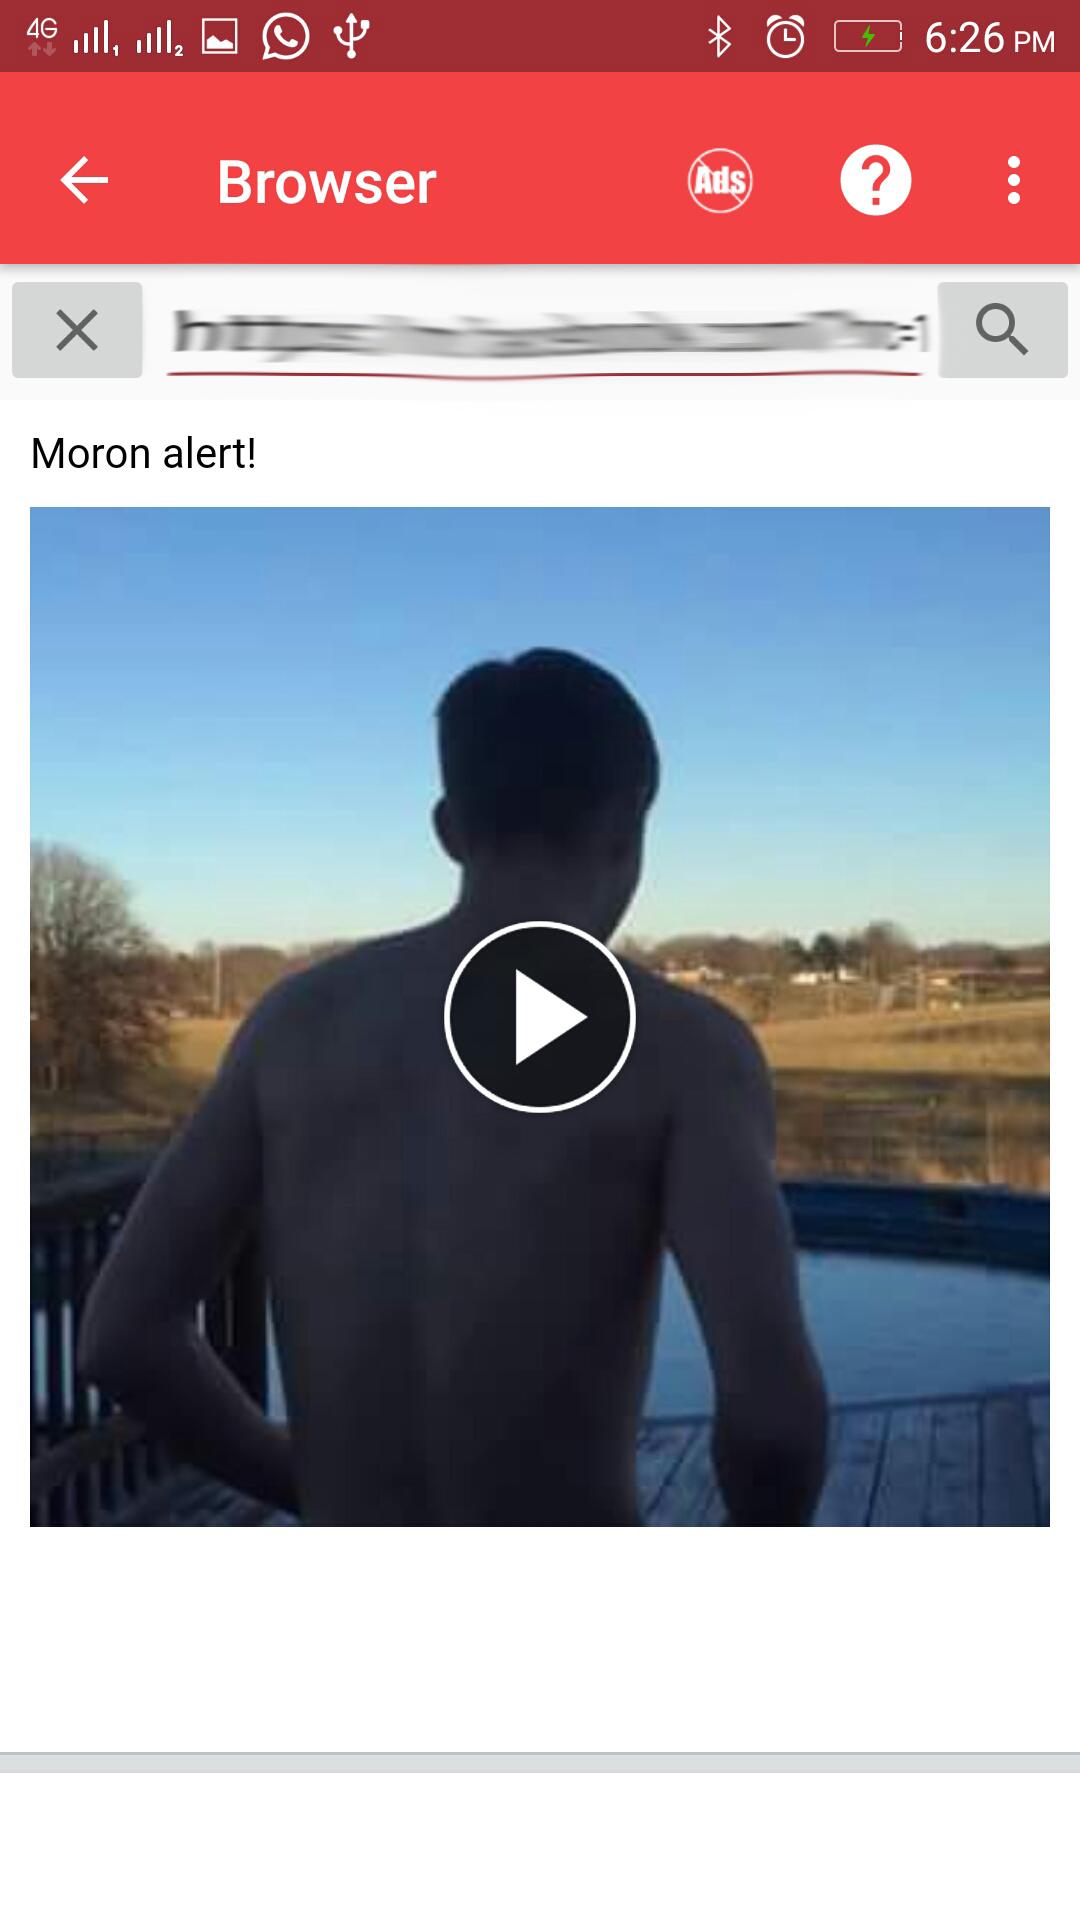Viewport: 1080px width, 1920px height.
Task: Tap the Bluetooth status icon
Action: coord(719,38)
